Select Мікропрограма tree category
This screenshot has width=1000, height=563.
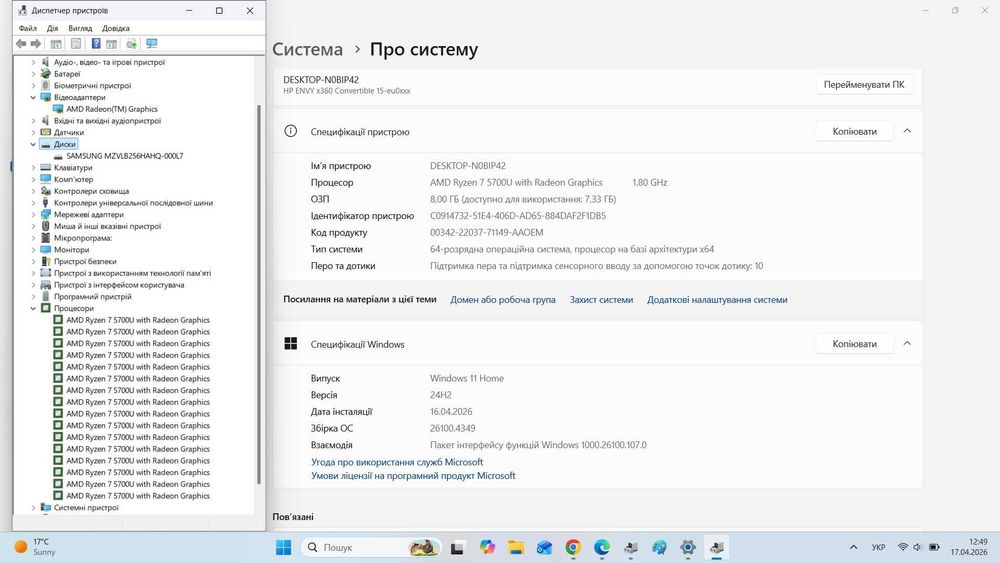(83, 238)
